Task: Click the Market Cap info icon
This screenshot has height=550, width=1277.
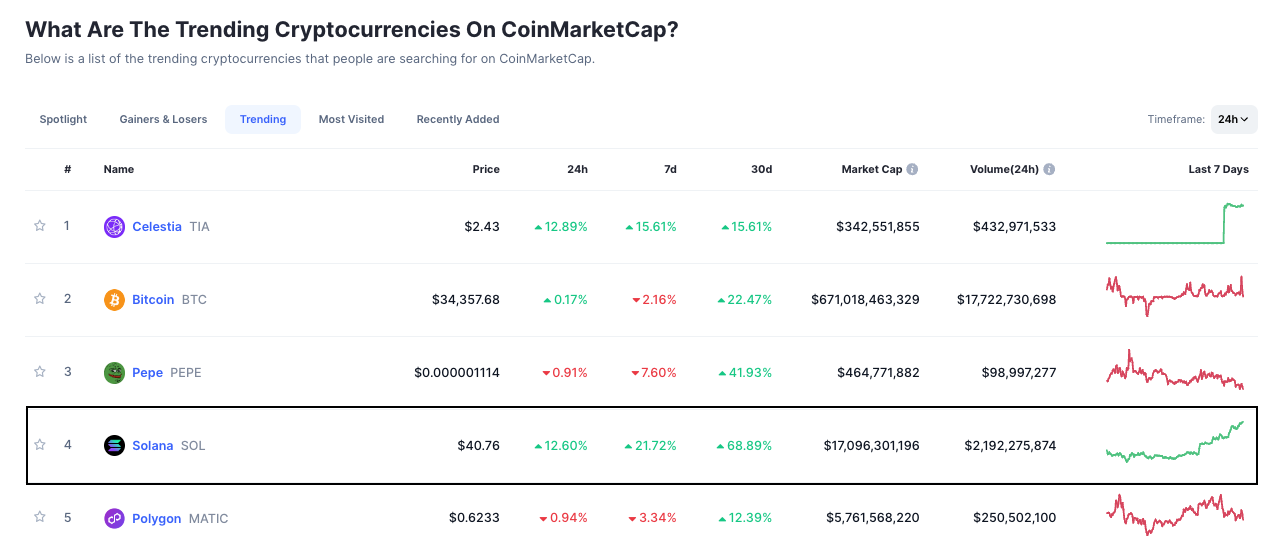Action: pos(913,170)
